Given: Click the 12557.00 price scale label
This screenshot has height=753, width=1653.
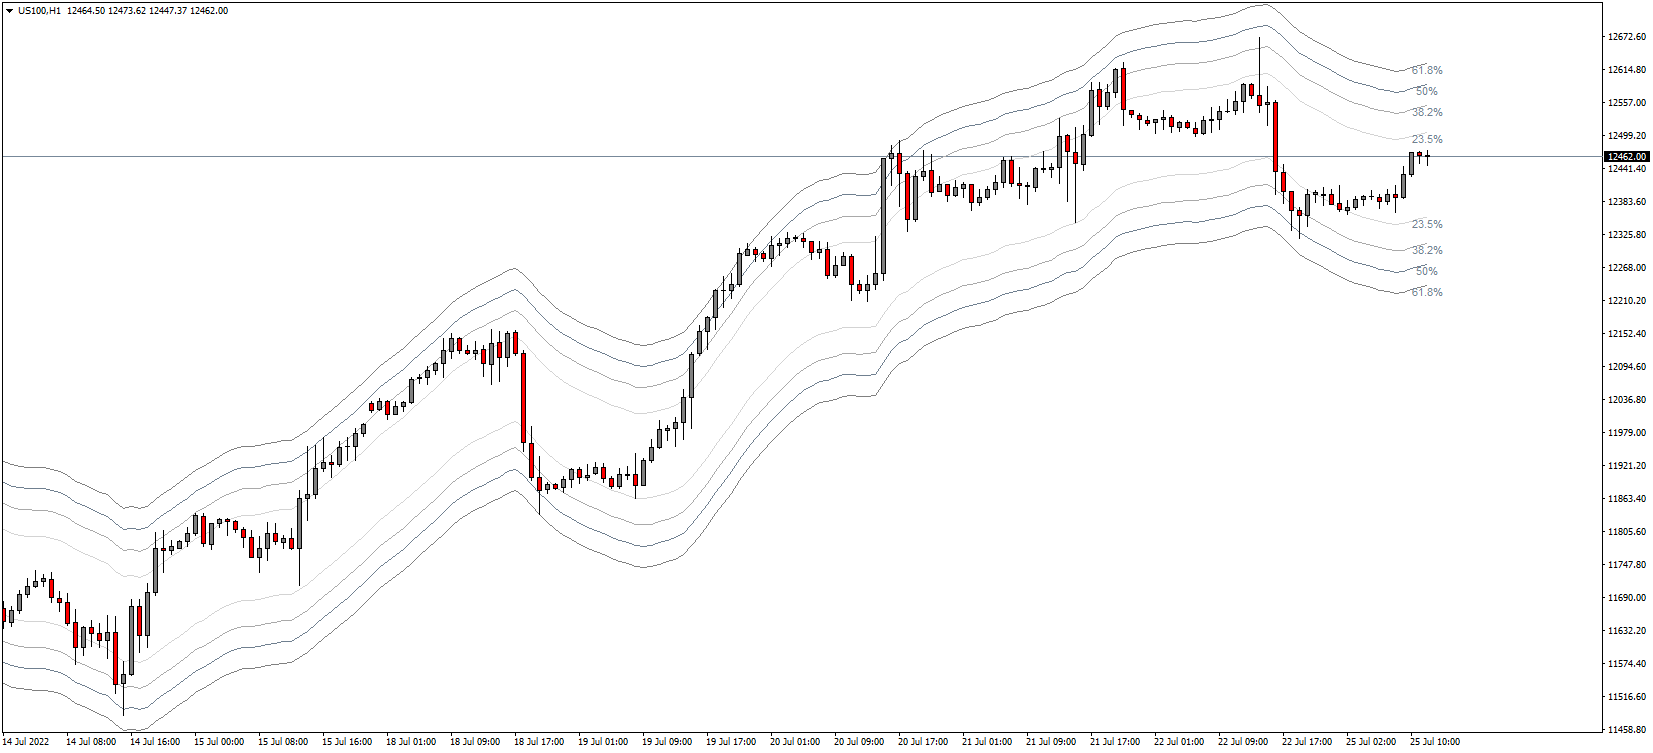Looking at the screenshot, I should click(x=1627, y=103).
